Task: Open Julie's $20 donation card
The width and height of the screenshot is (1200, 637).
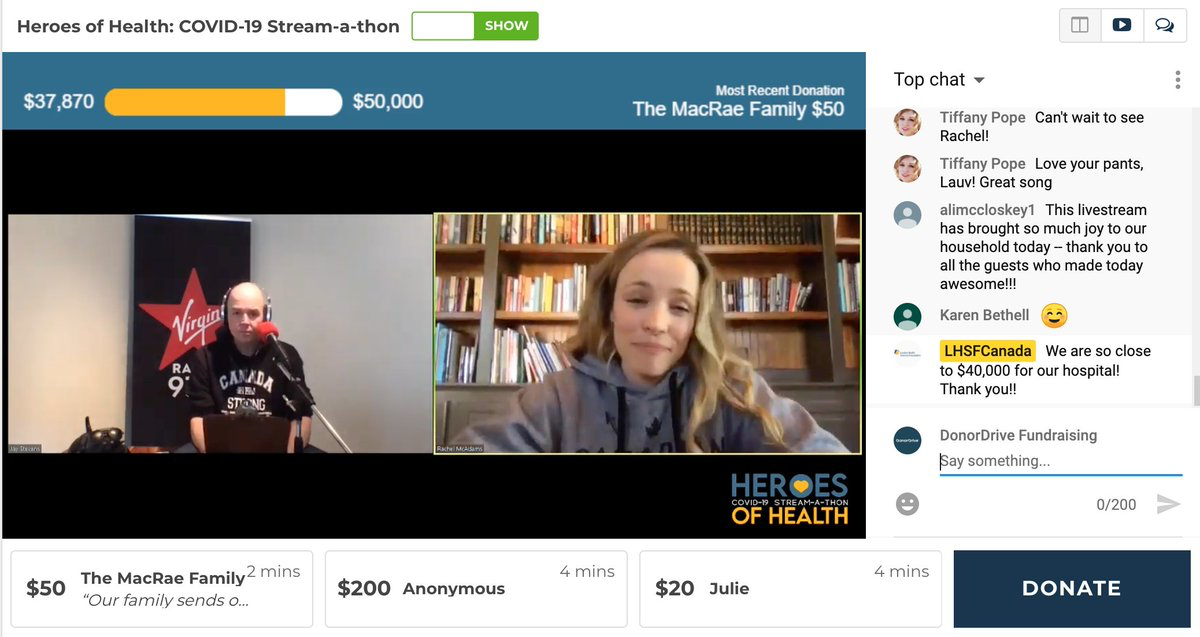Action: [790, 589]
